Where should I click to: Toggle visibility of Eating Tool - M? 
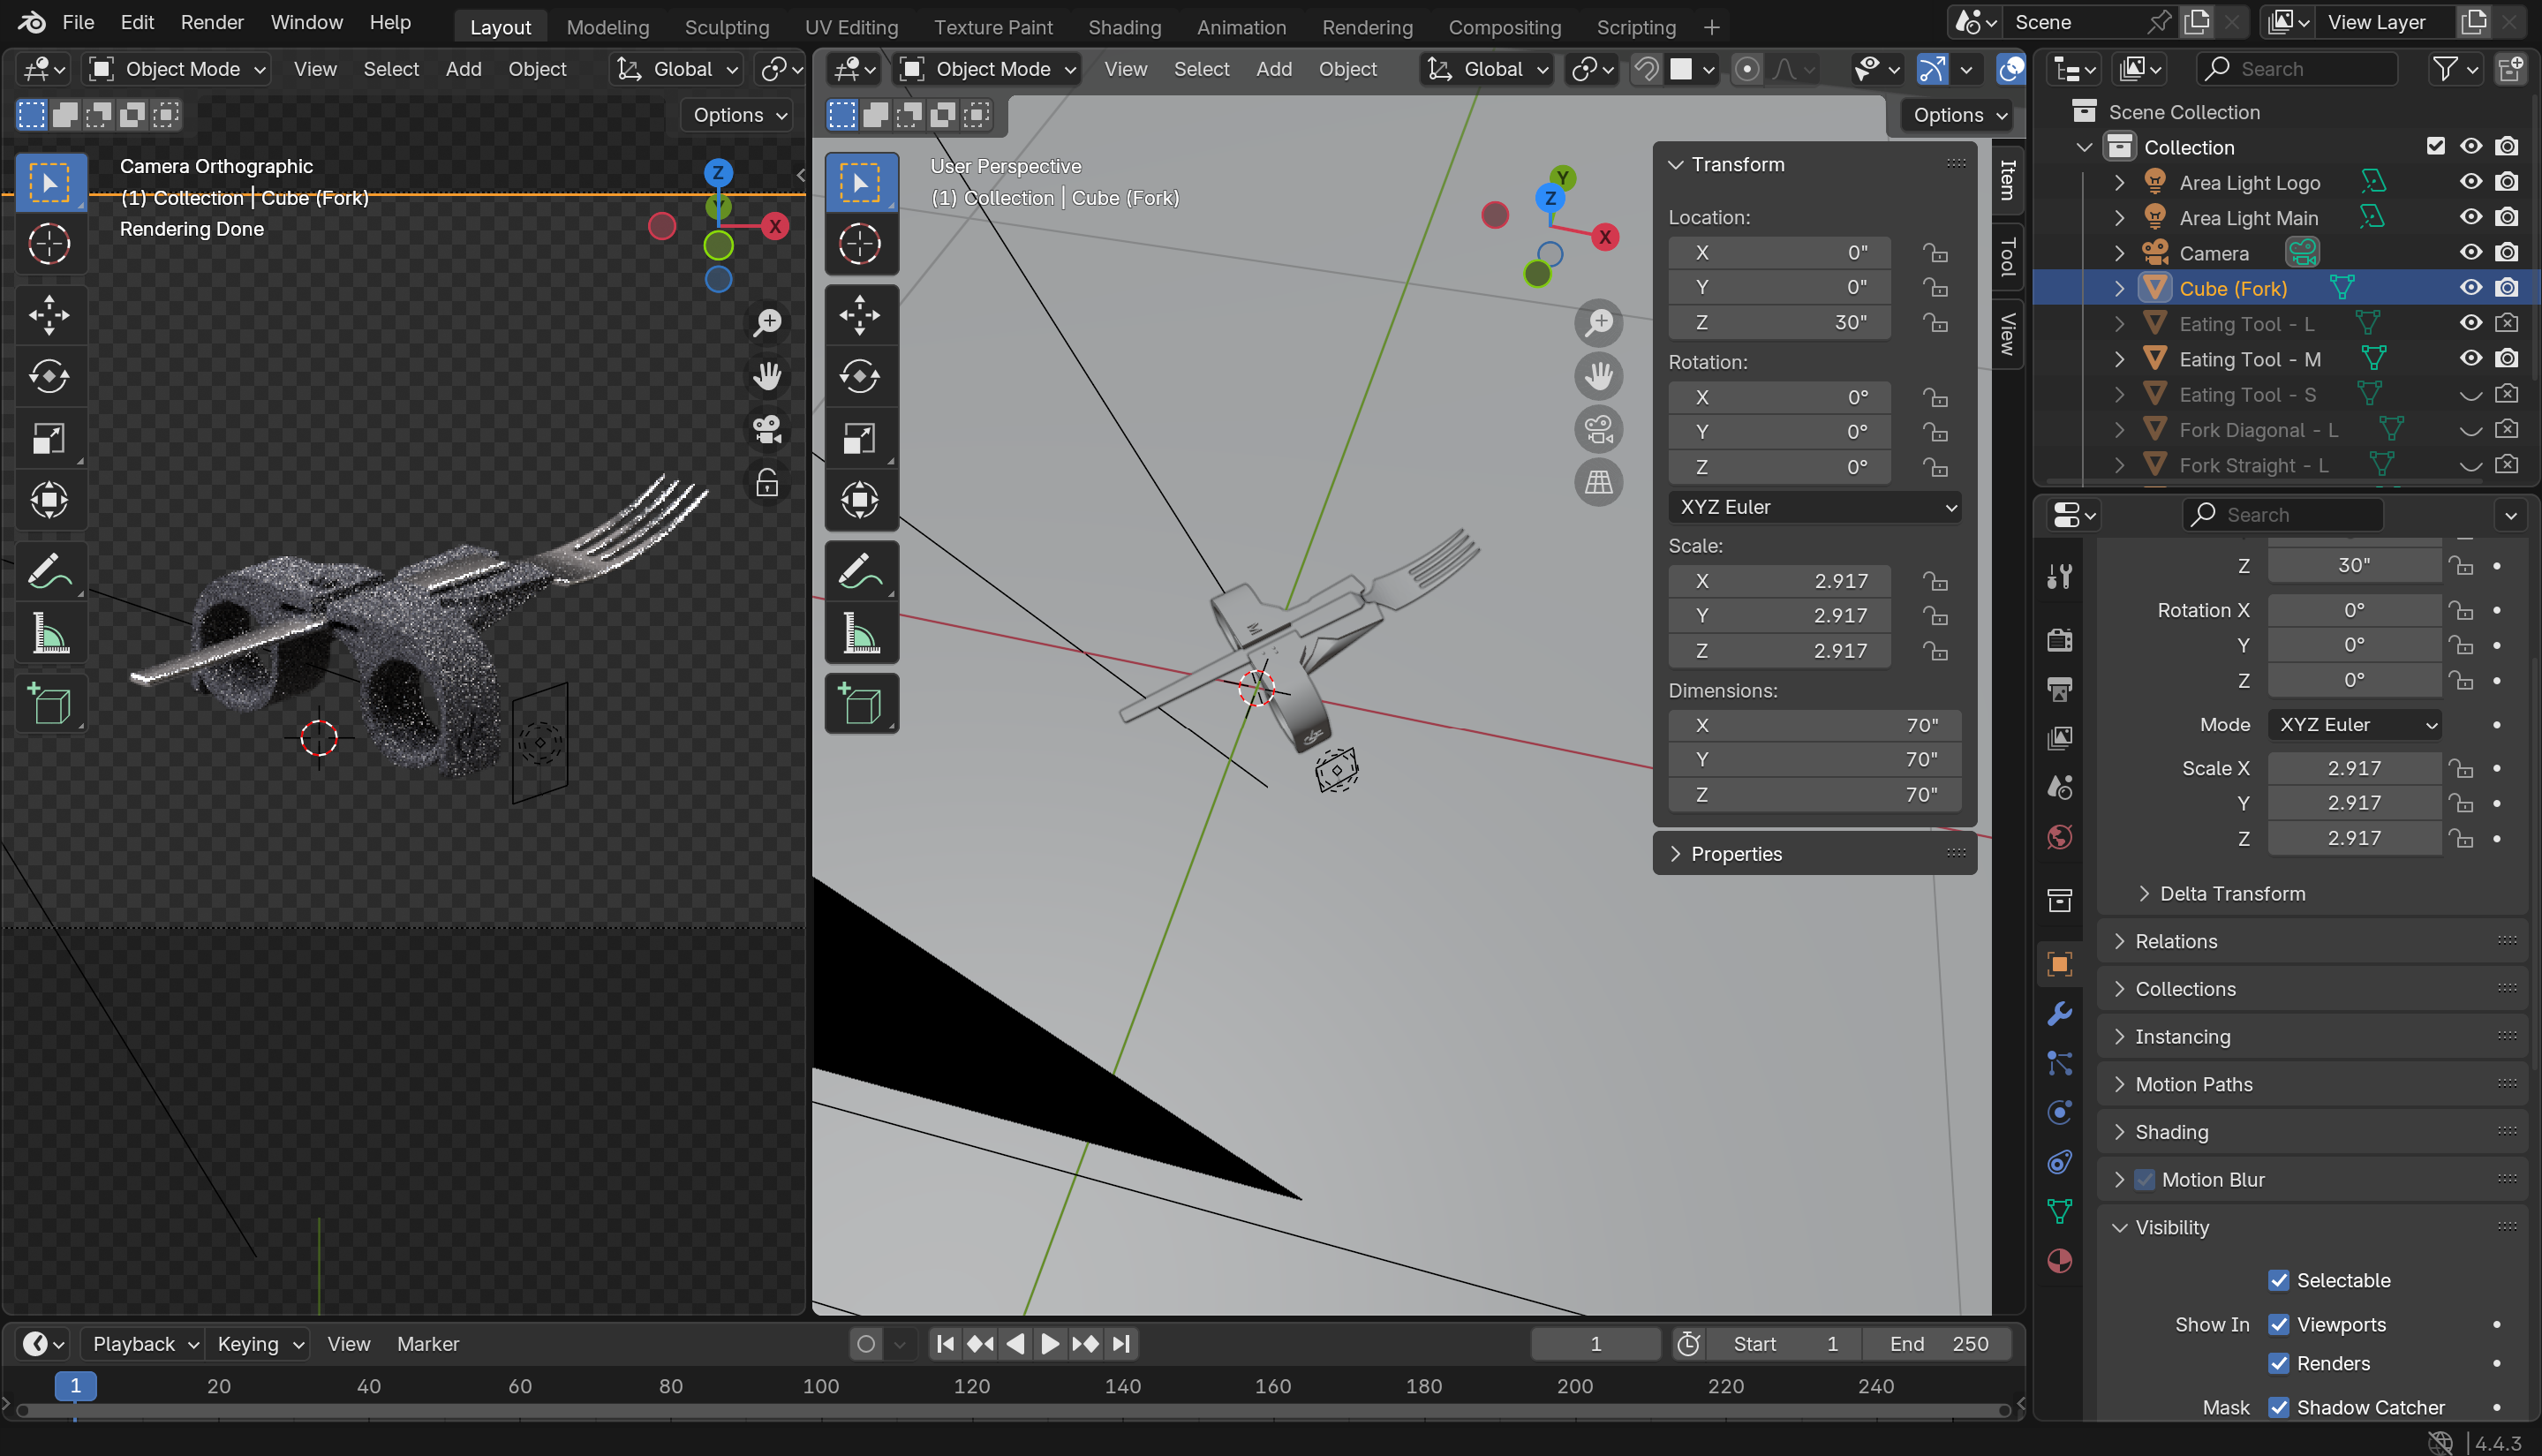pyautogui.click(x=2470, y=358)
